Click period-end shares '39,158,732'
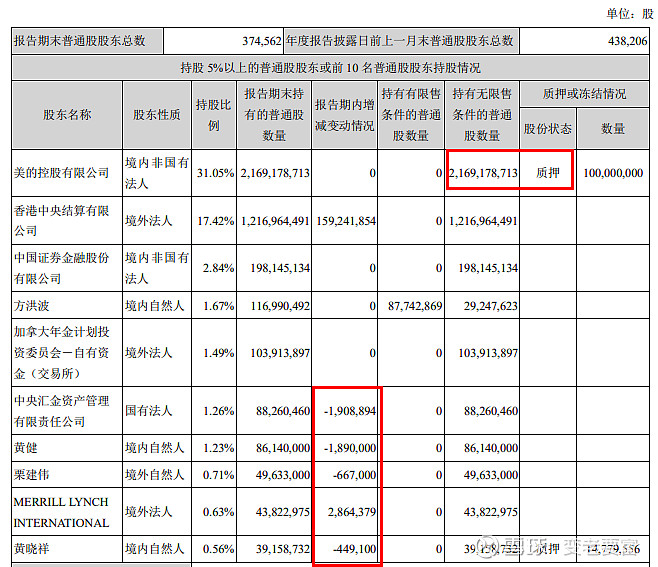 click(x=283, y=549)
